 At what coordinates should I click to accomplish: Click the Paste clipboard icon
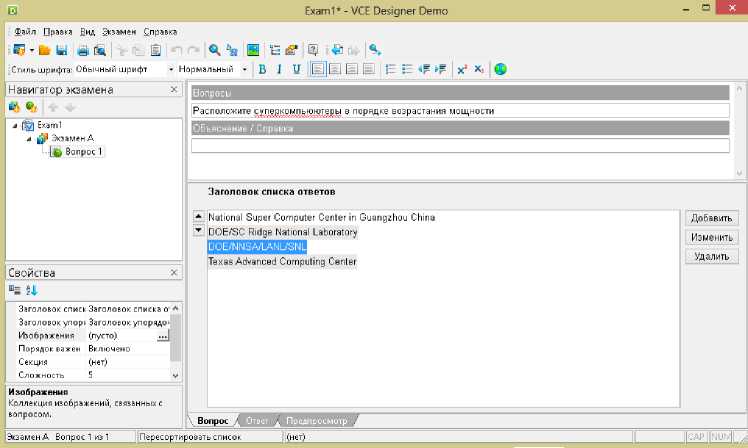[156, 50]
